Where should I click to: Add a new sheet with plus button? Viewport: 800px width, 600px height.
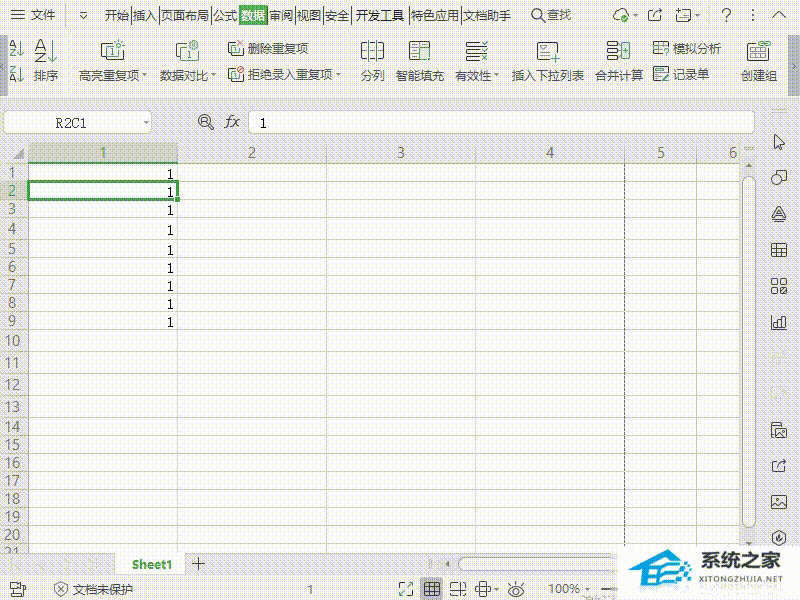(198, 564)
